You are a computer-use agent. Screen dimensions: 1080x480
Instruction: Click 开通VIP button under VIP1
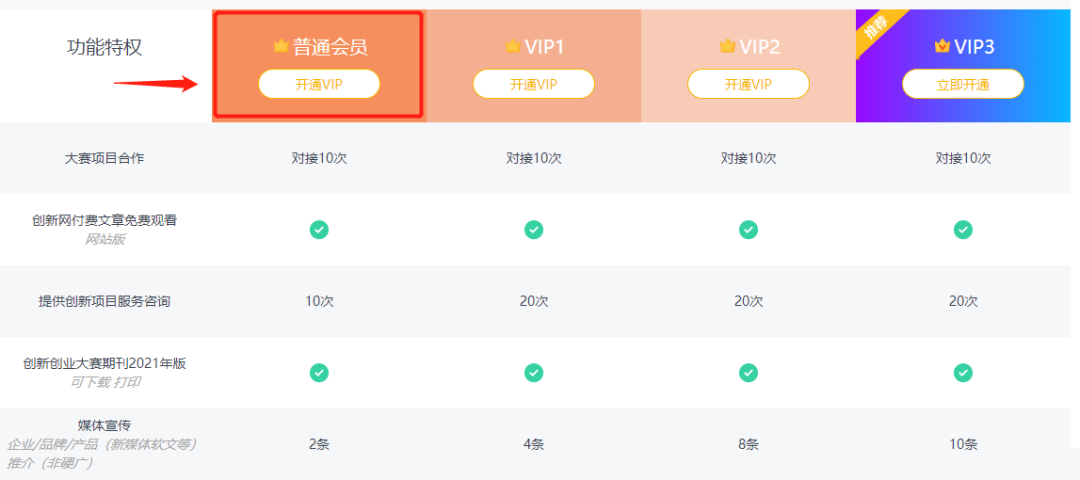[533, 84]
